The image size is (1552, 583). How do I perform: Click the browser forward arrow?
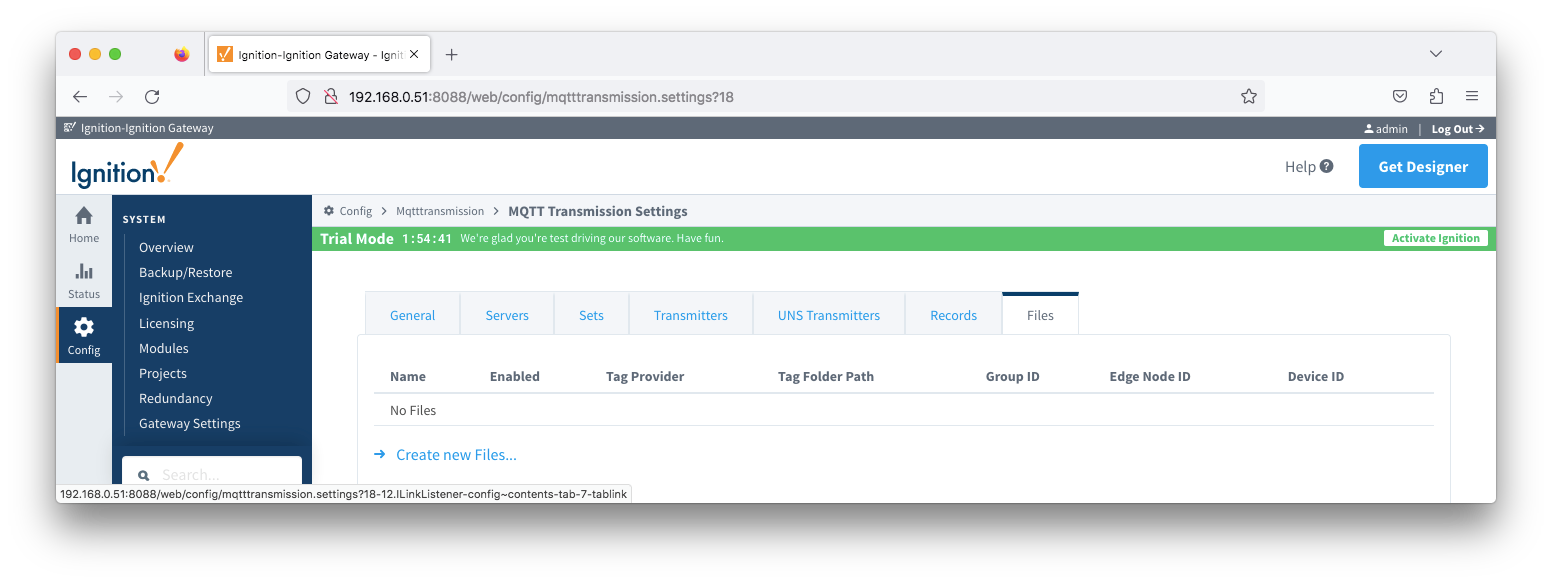(116, 97)
